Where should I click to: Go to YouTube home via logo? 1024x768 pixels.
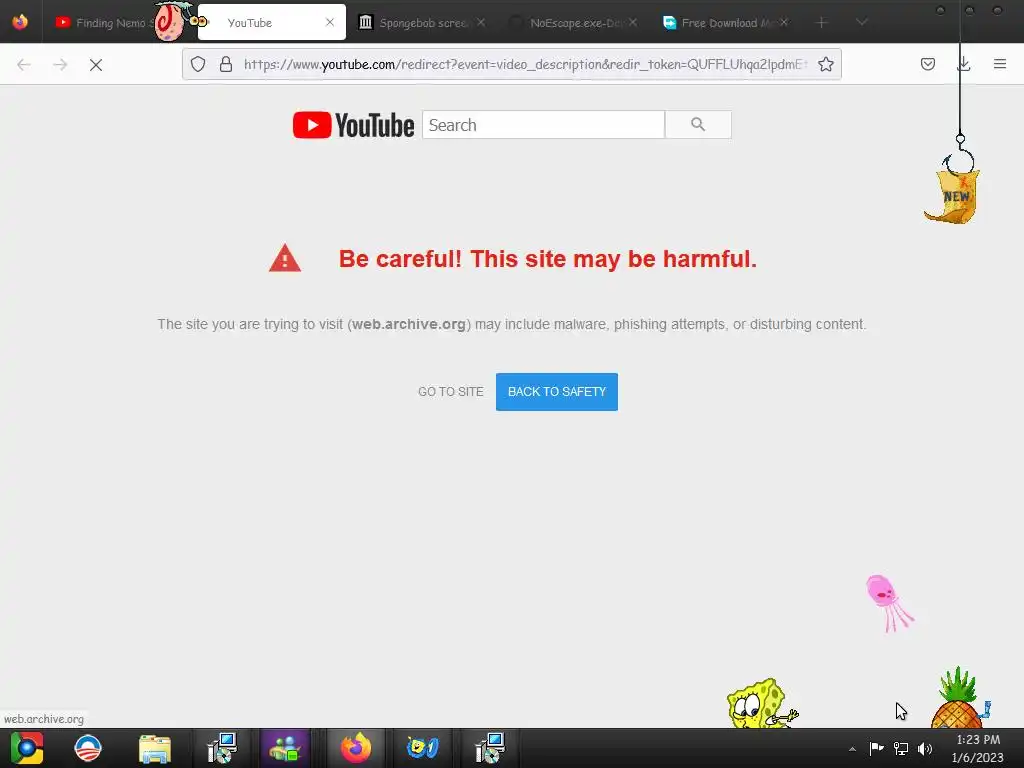pos(353,125)
